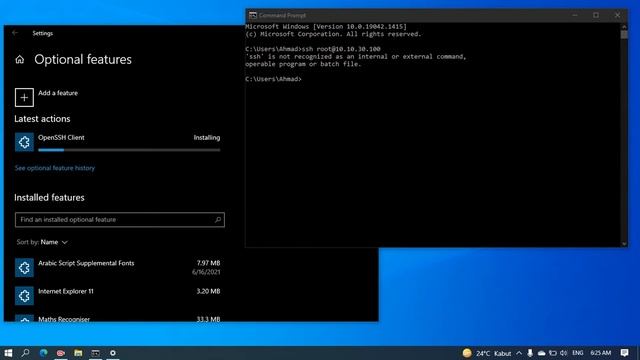Click the Command Prompt scrollbar up arrow
The image size is (640, 360).
point(624,27)
